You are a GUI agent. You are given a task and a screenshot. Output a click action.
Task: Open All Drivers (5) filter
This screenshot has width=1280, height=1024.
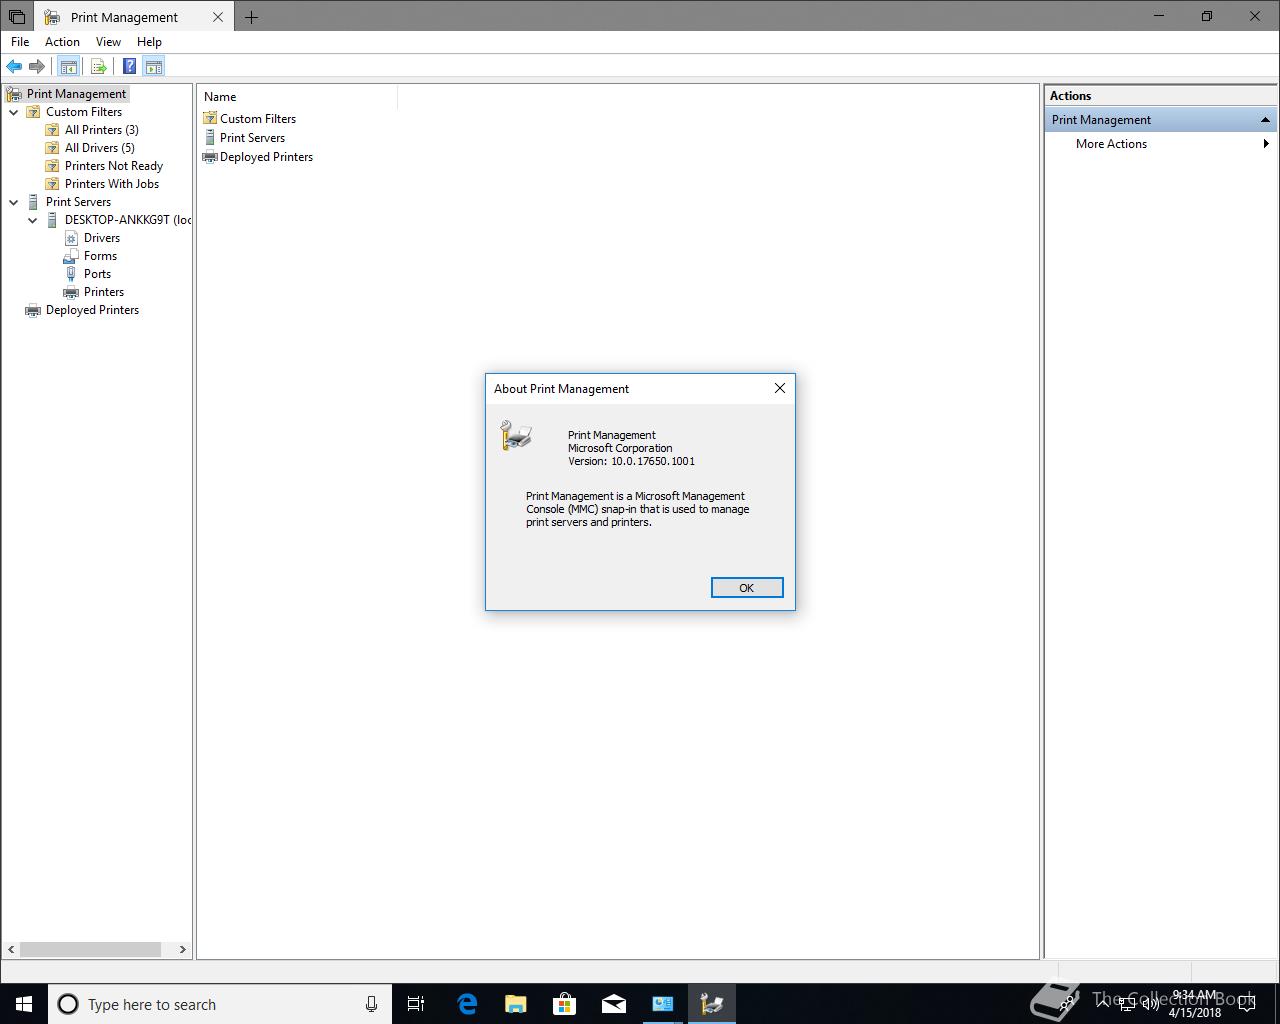100,148
